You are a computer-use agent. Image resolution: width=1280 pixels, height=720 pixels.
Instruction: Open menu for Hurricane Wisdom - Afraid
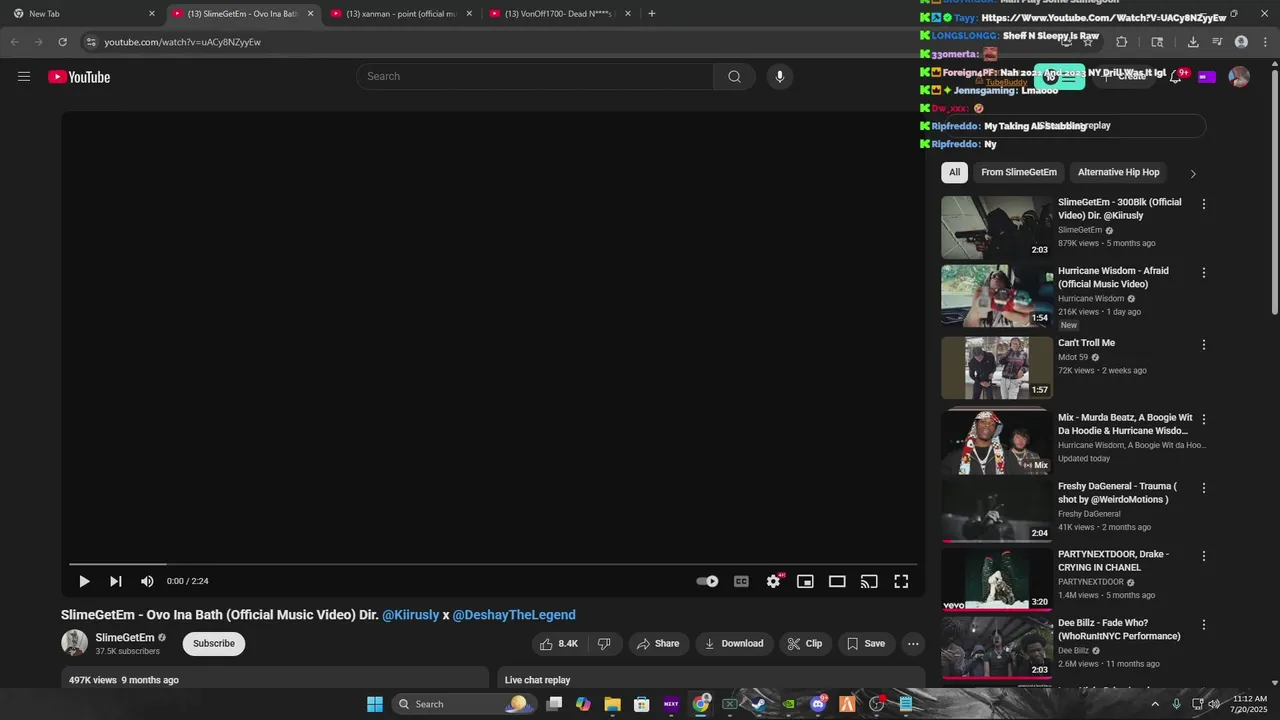pos(1204,272)
